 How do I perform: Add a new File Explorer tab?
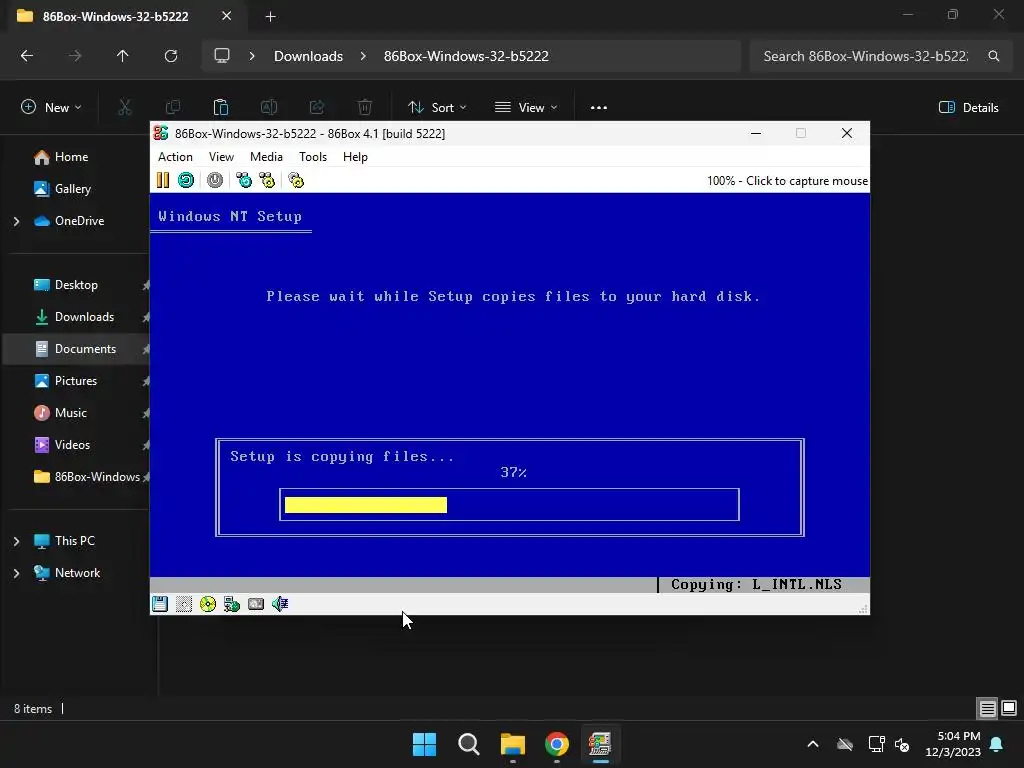tap(270, 16)
